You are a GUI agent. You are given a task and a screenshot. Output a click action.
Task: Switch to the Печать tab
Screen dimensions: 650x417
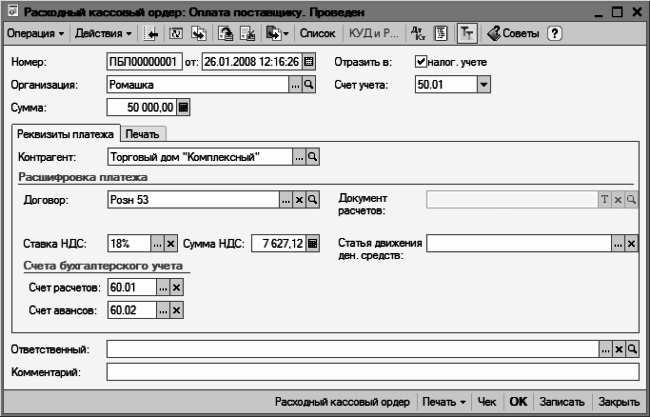coord(143,134)
